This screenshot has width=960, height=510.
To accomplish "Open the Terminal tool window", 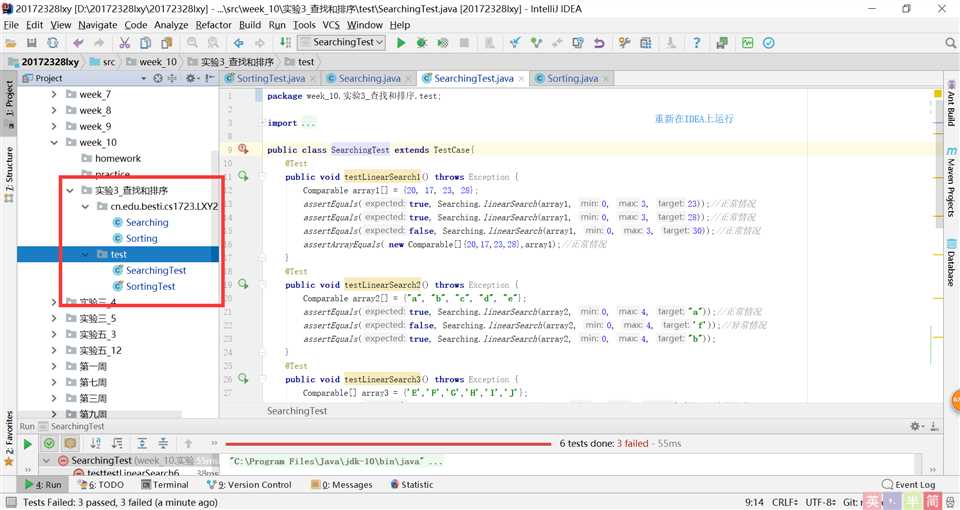I will (165, 484).
